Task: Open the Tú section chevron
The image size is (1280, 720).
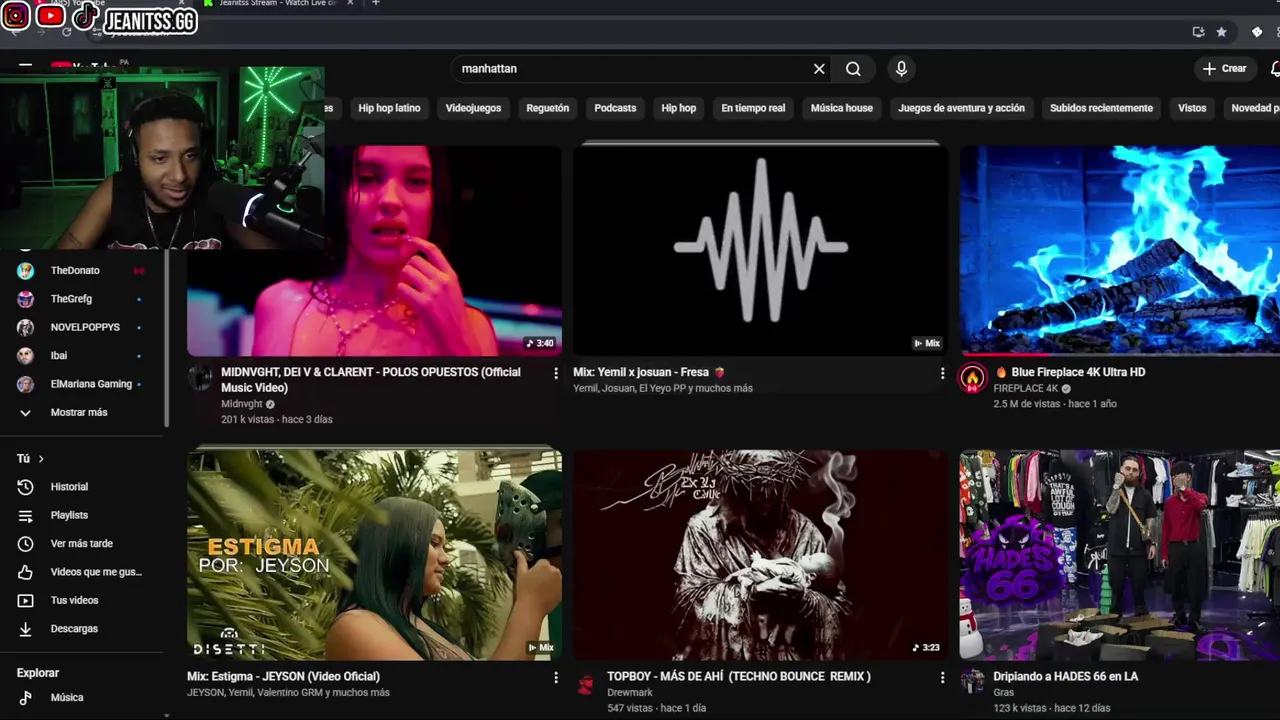Action: click(x=41, y=458)
